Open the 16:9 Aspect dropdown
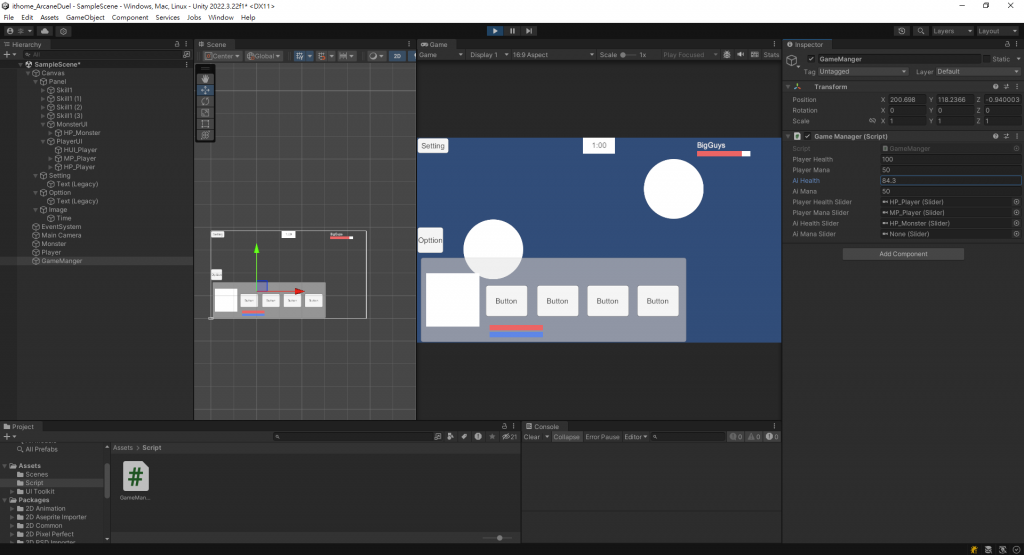This screenshot has height=555, width=1024. coord(553,55)
